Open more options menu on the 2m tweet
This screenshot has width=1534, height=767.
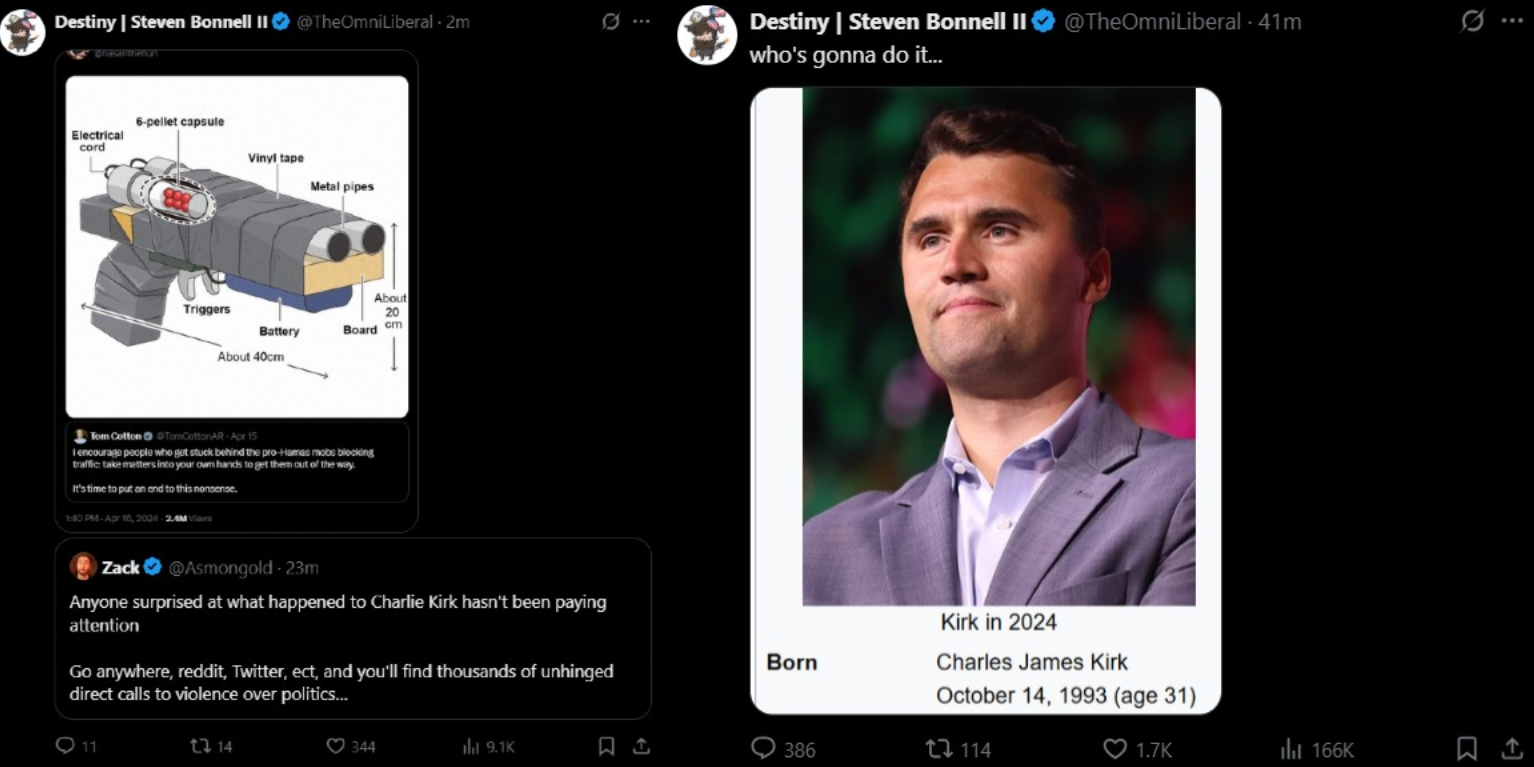[642, 22]
